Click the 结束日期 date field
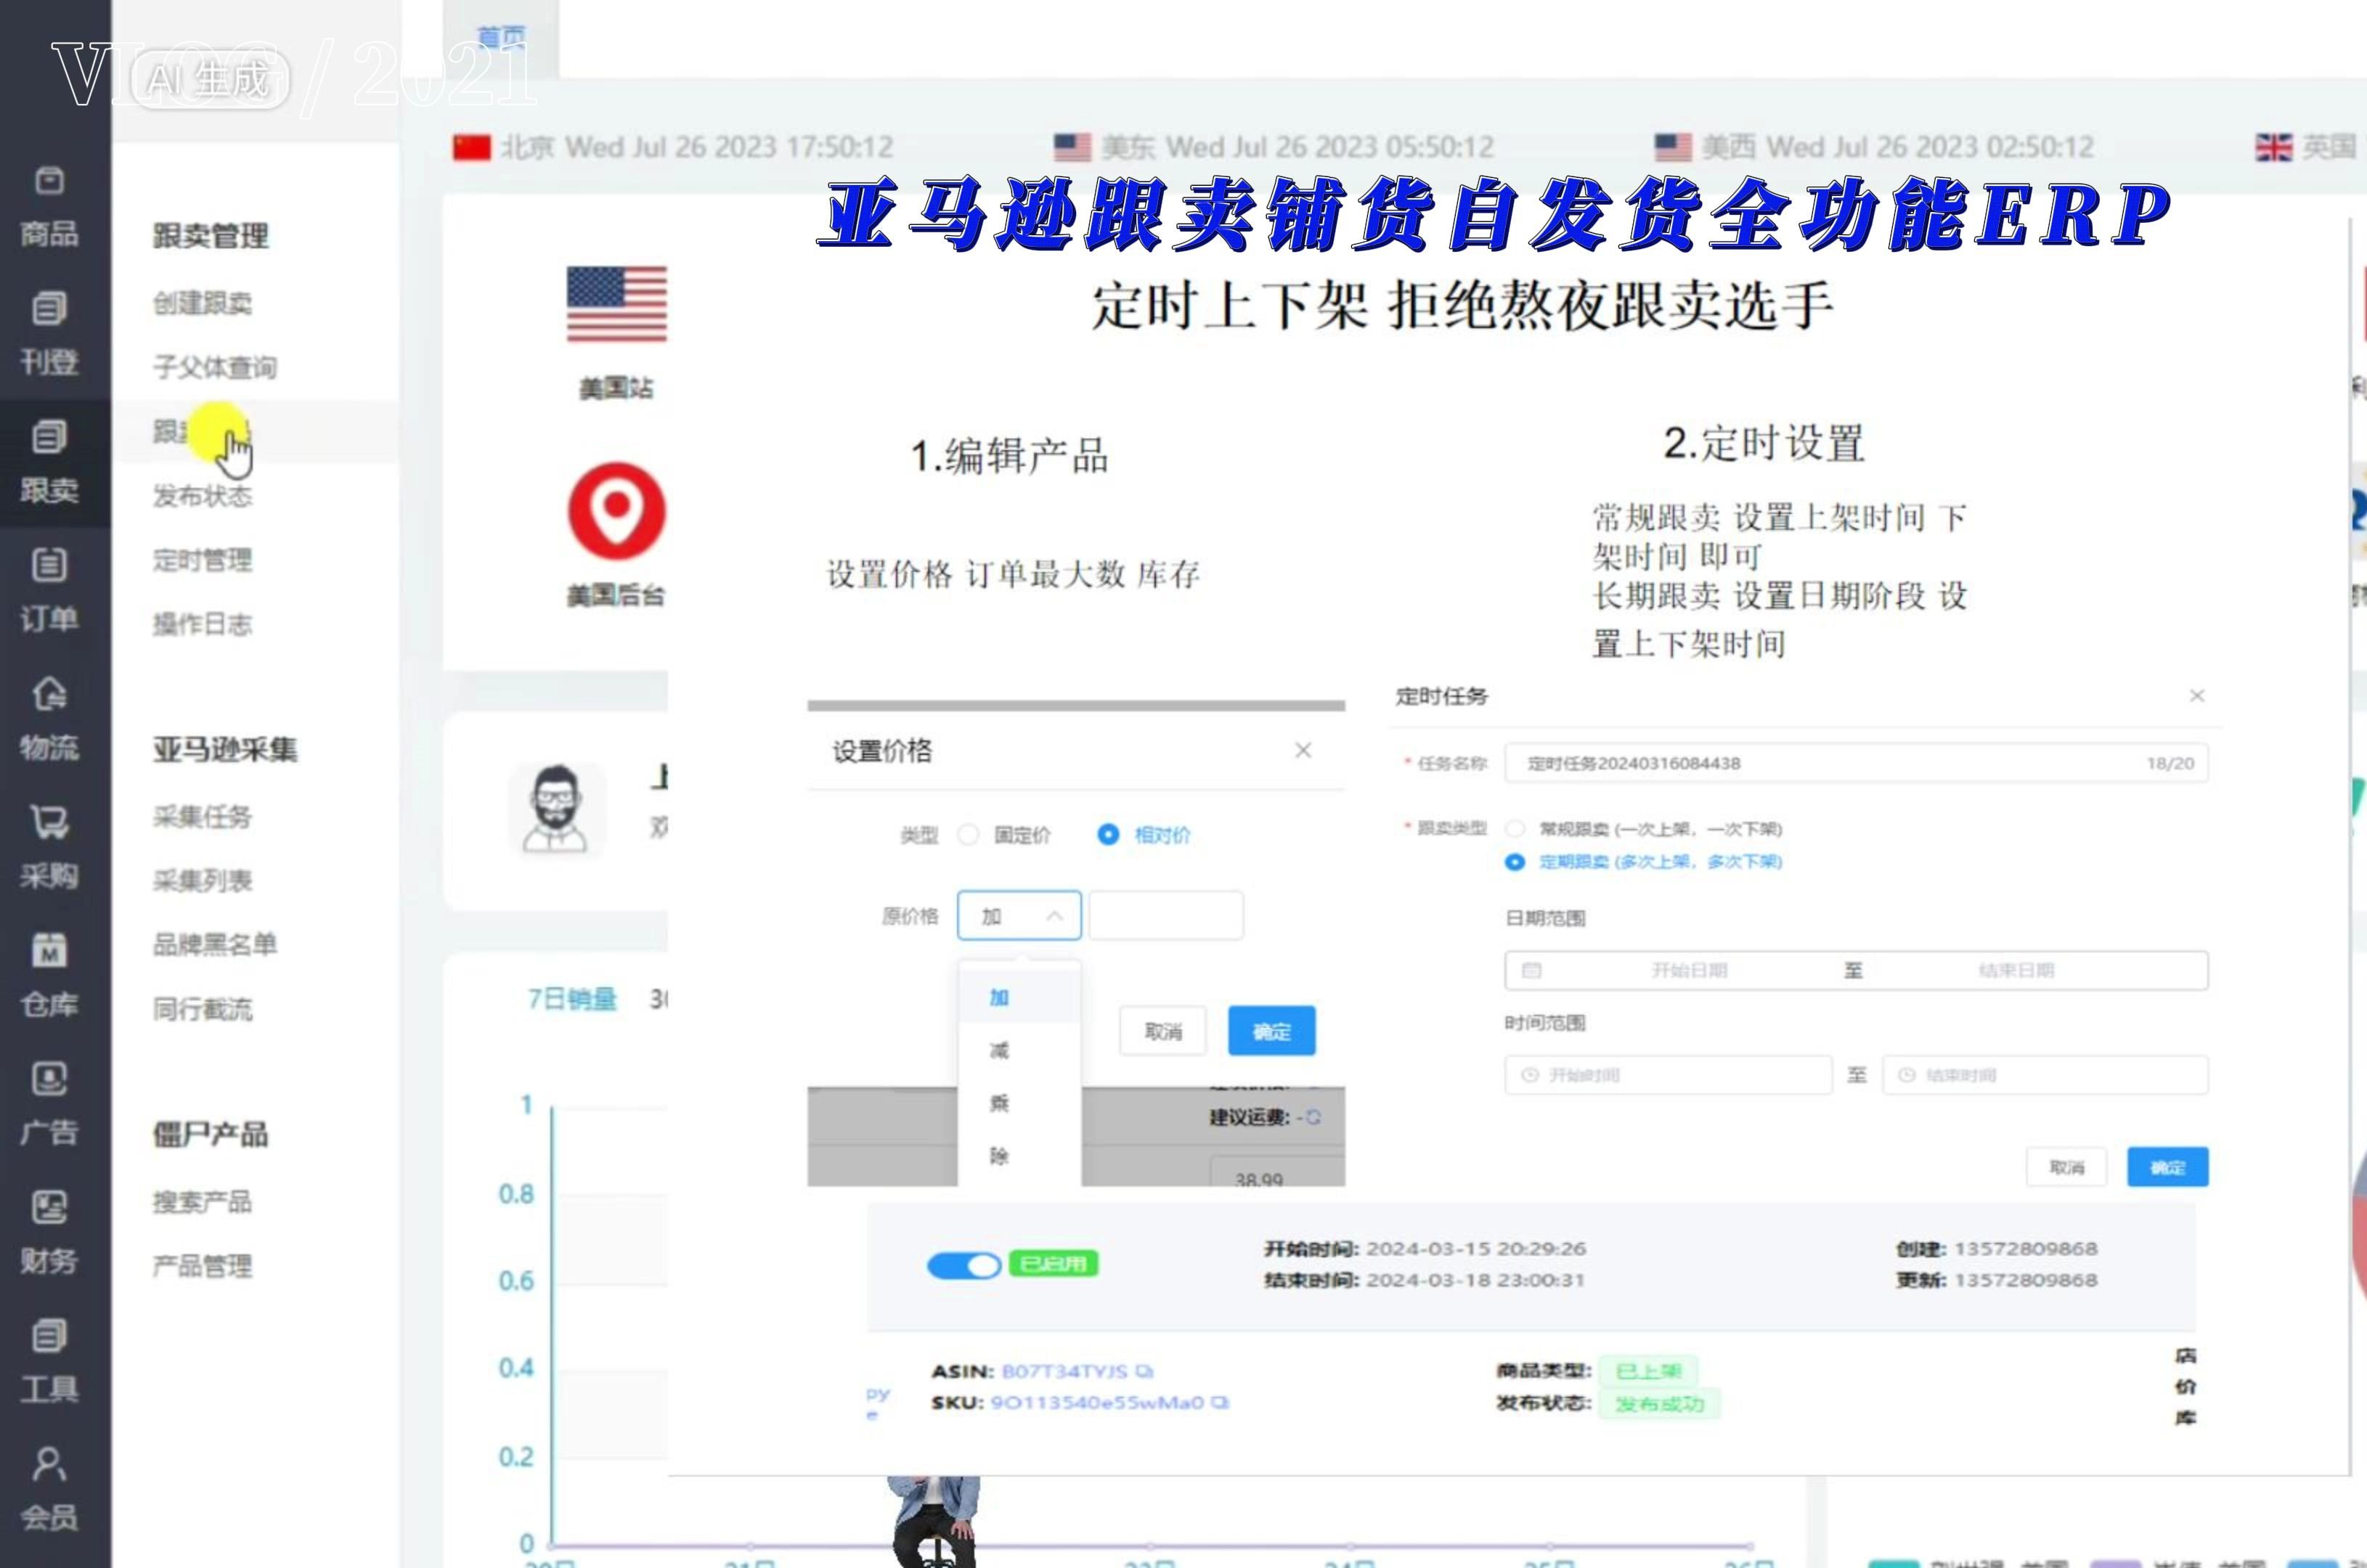 tap(2016, 970)
